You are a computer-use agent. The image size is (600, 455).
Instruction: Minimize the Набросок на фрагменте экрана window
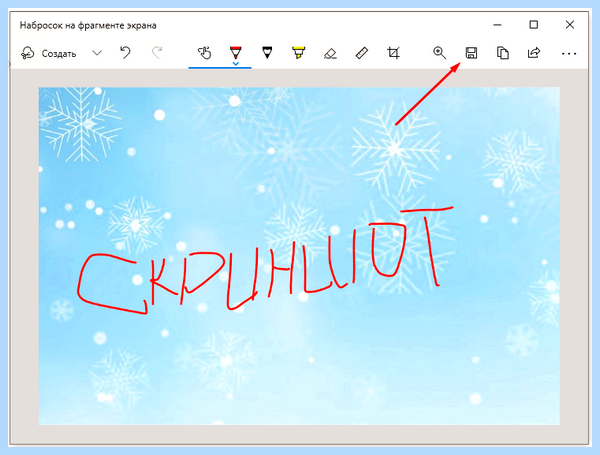(x=497, y=25)
